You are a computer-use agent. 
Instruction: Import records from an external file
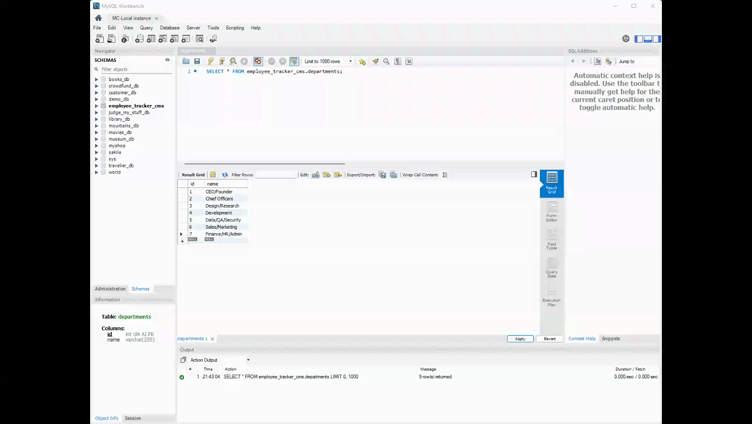pos(393,175)
